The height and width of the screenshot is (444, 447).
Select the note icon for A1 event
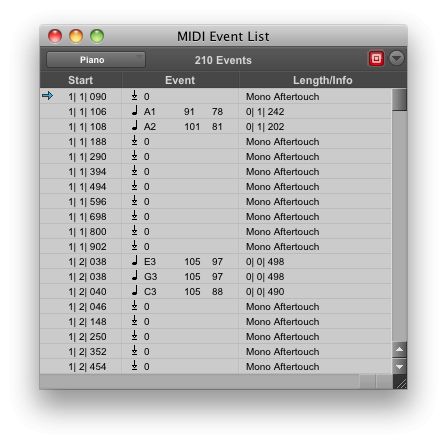[x=134, y=111]
